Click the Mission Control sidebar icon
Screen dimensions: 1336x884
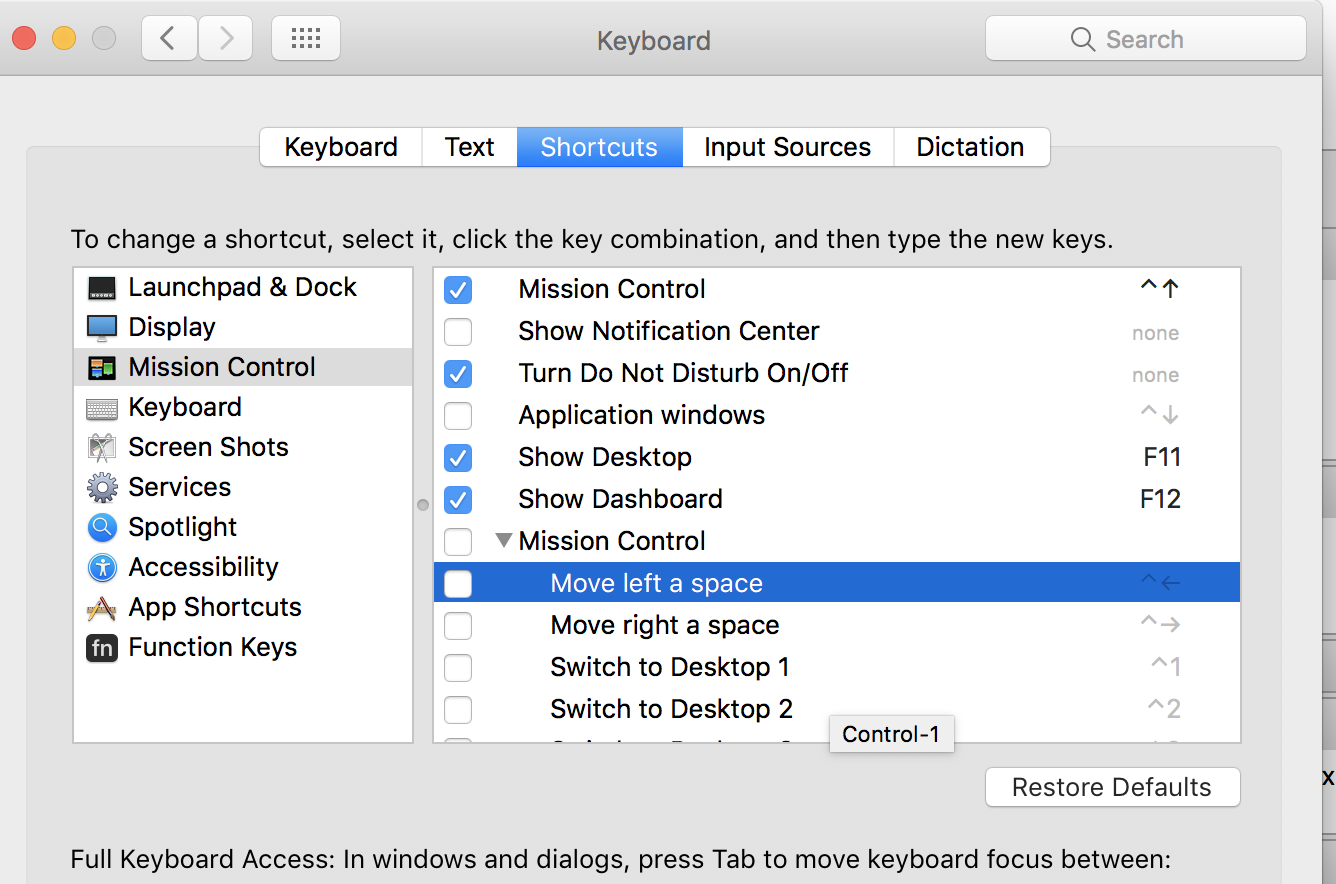click(103, 367)
